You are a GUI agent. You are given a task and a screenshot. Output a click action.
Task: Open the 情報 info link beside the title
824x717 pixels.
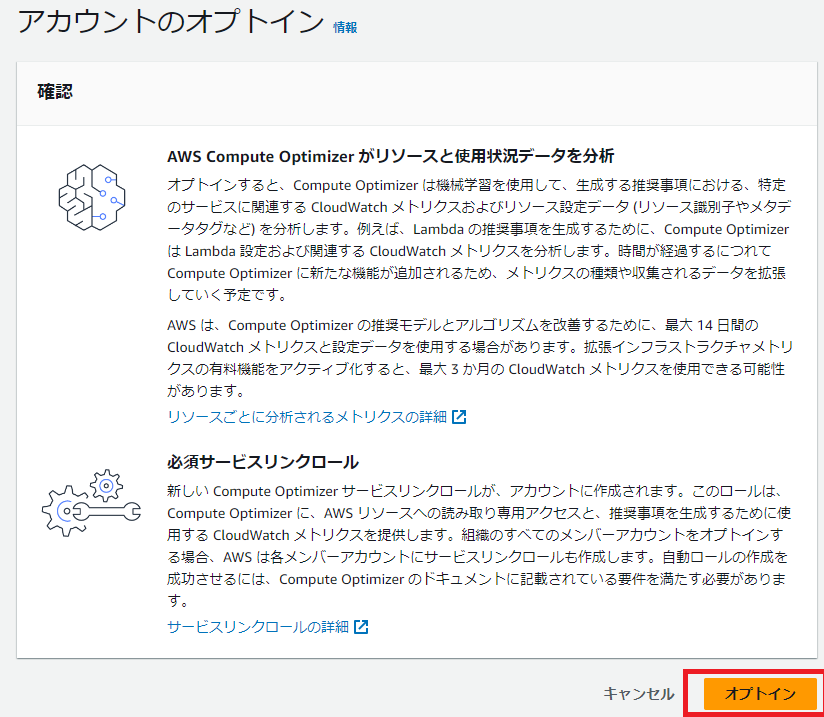[345, 27]
